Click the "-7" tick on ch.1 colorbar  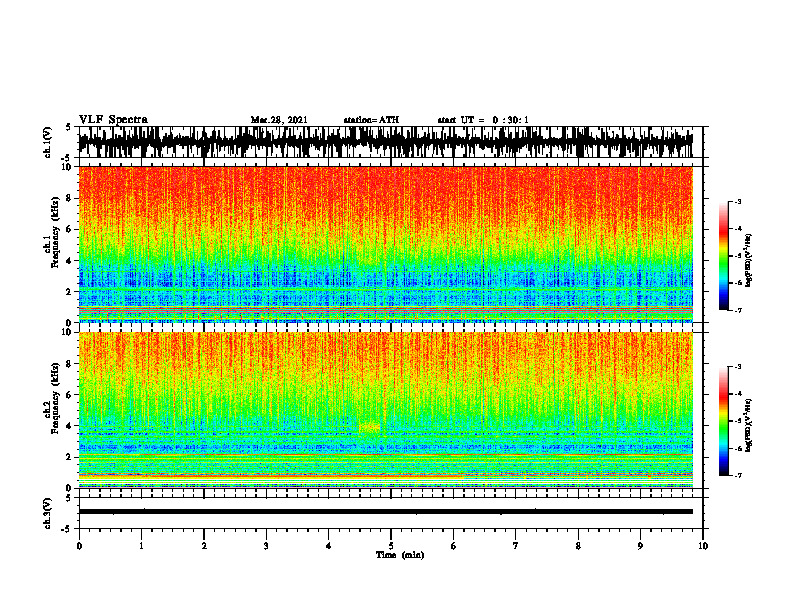(738, 310)
